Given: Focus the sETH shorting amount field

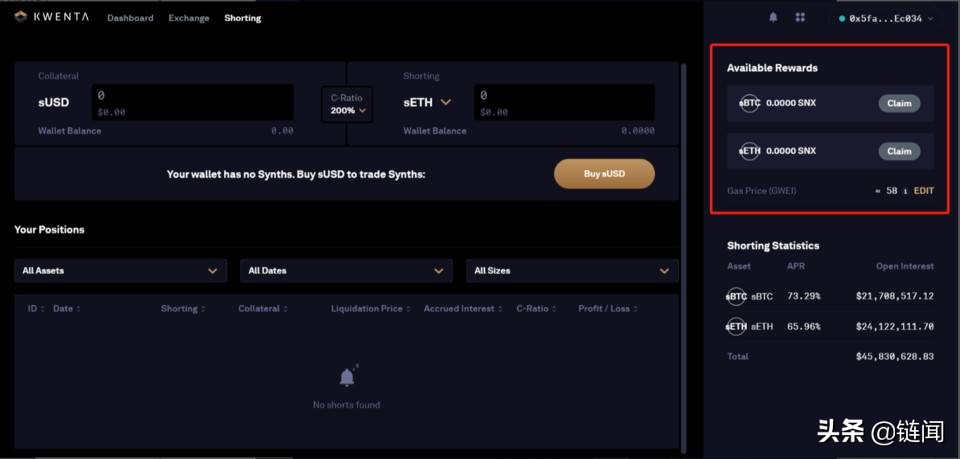Looking at the screenshot, I should 564,102.
